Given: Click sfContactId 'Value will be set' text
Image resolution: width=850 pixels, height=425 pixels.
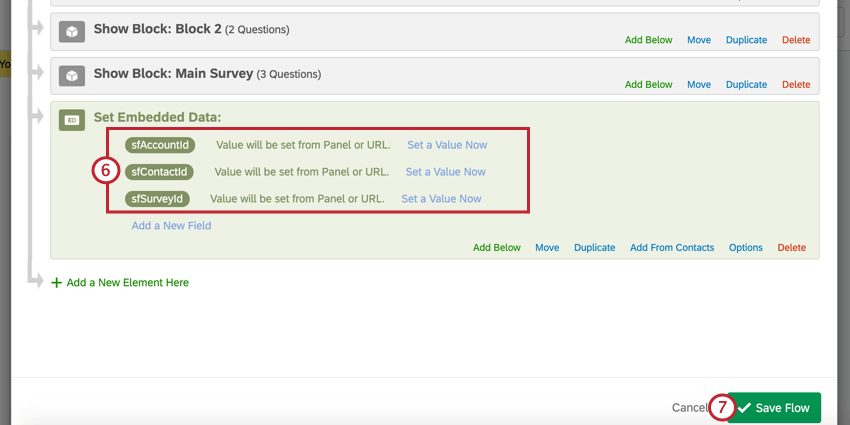Looking at the screenshot, I should coord(301,172).
